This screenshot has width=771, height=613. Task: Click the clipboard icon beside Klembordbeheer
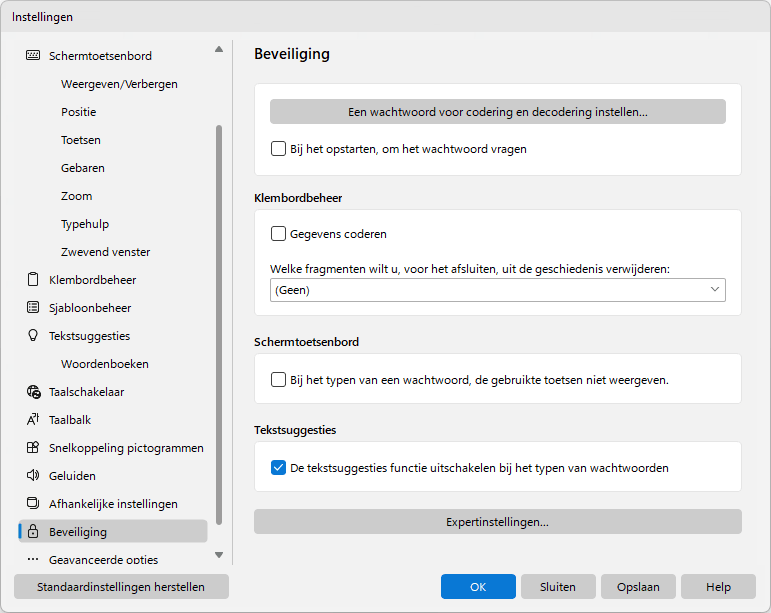[x=33, y=279]
